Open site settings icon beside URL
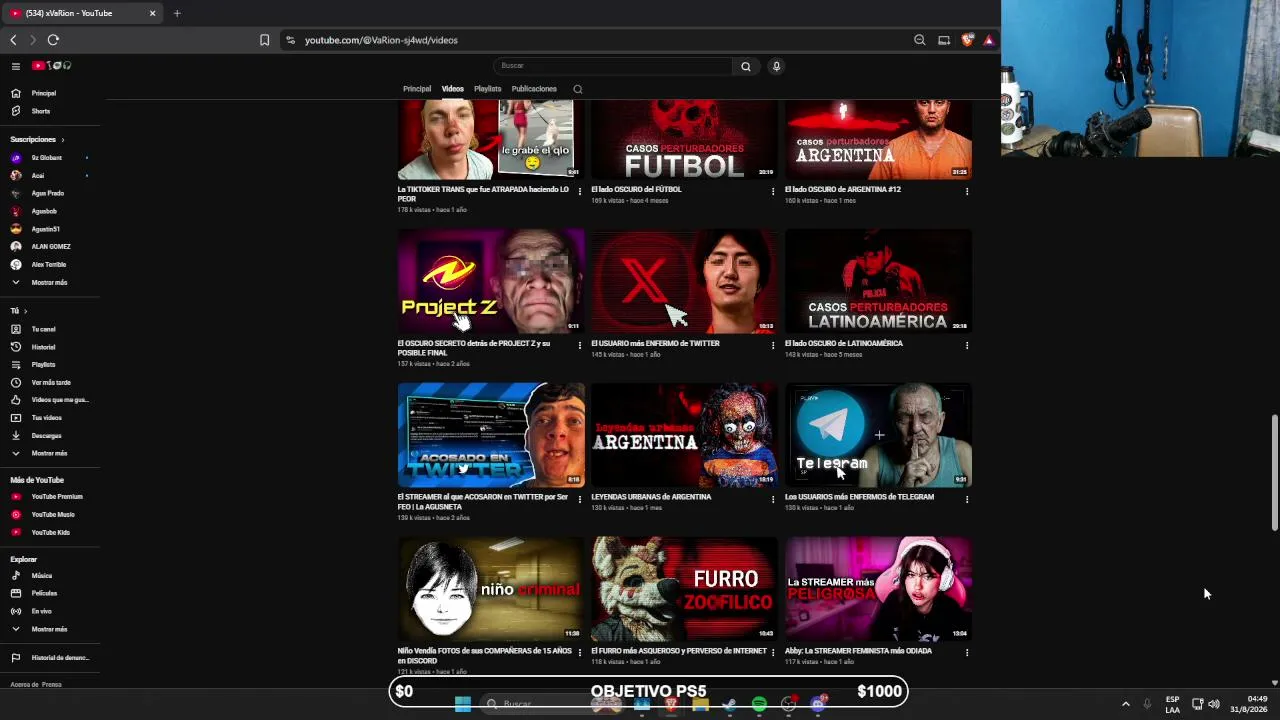The height and width of the screenshot is (720, 1280). tap(290, 40)
